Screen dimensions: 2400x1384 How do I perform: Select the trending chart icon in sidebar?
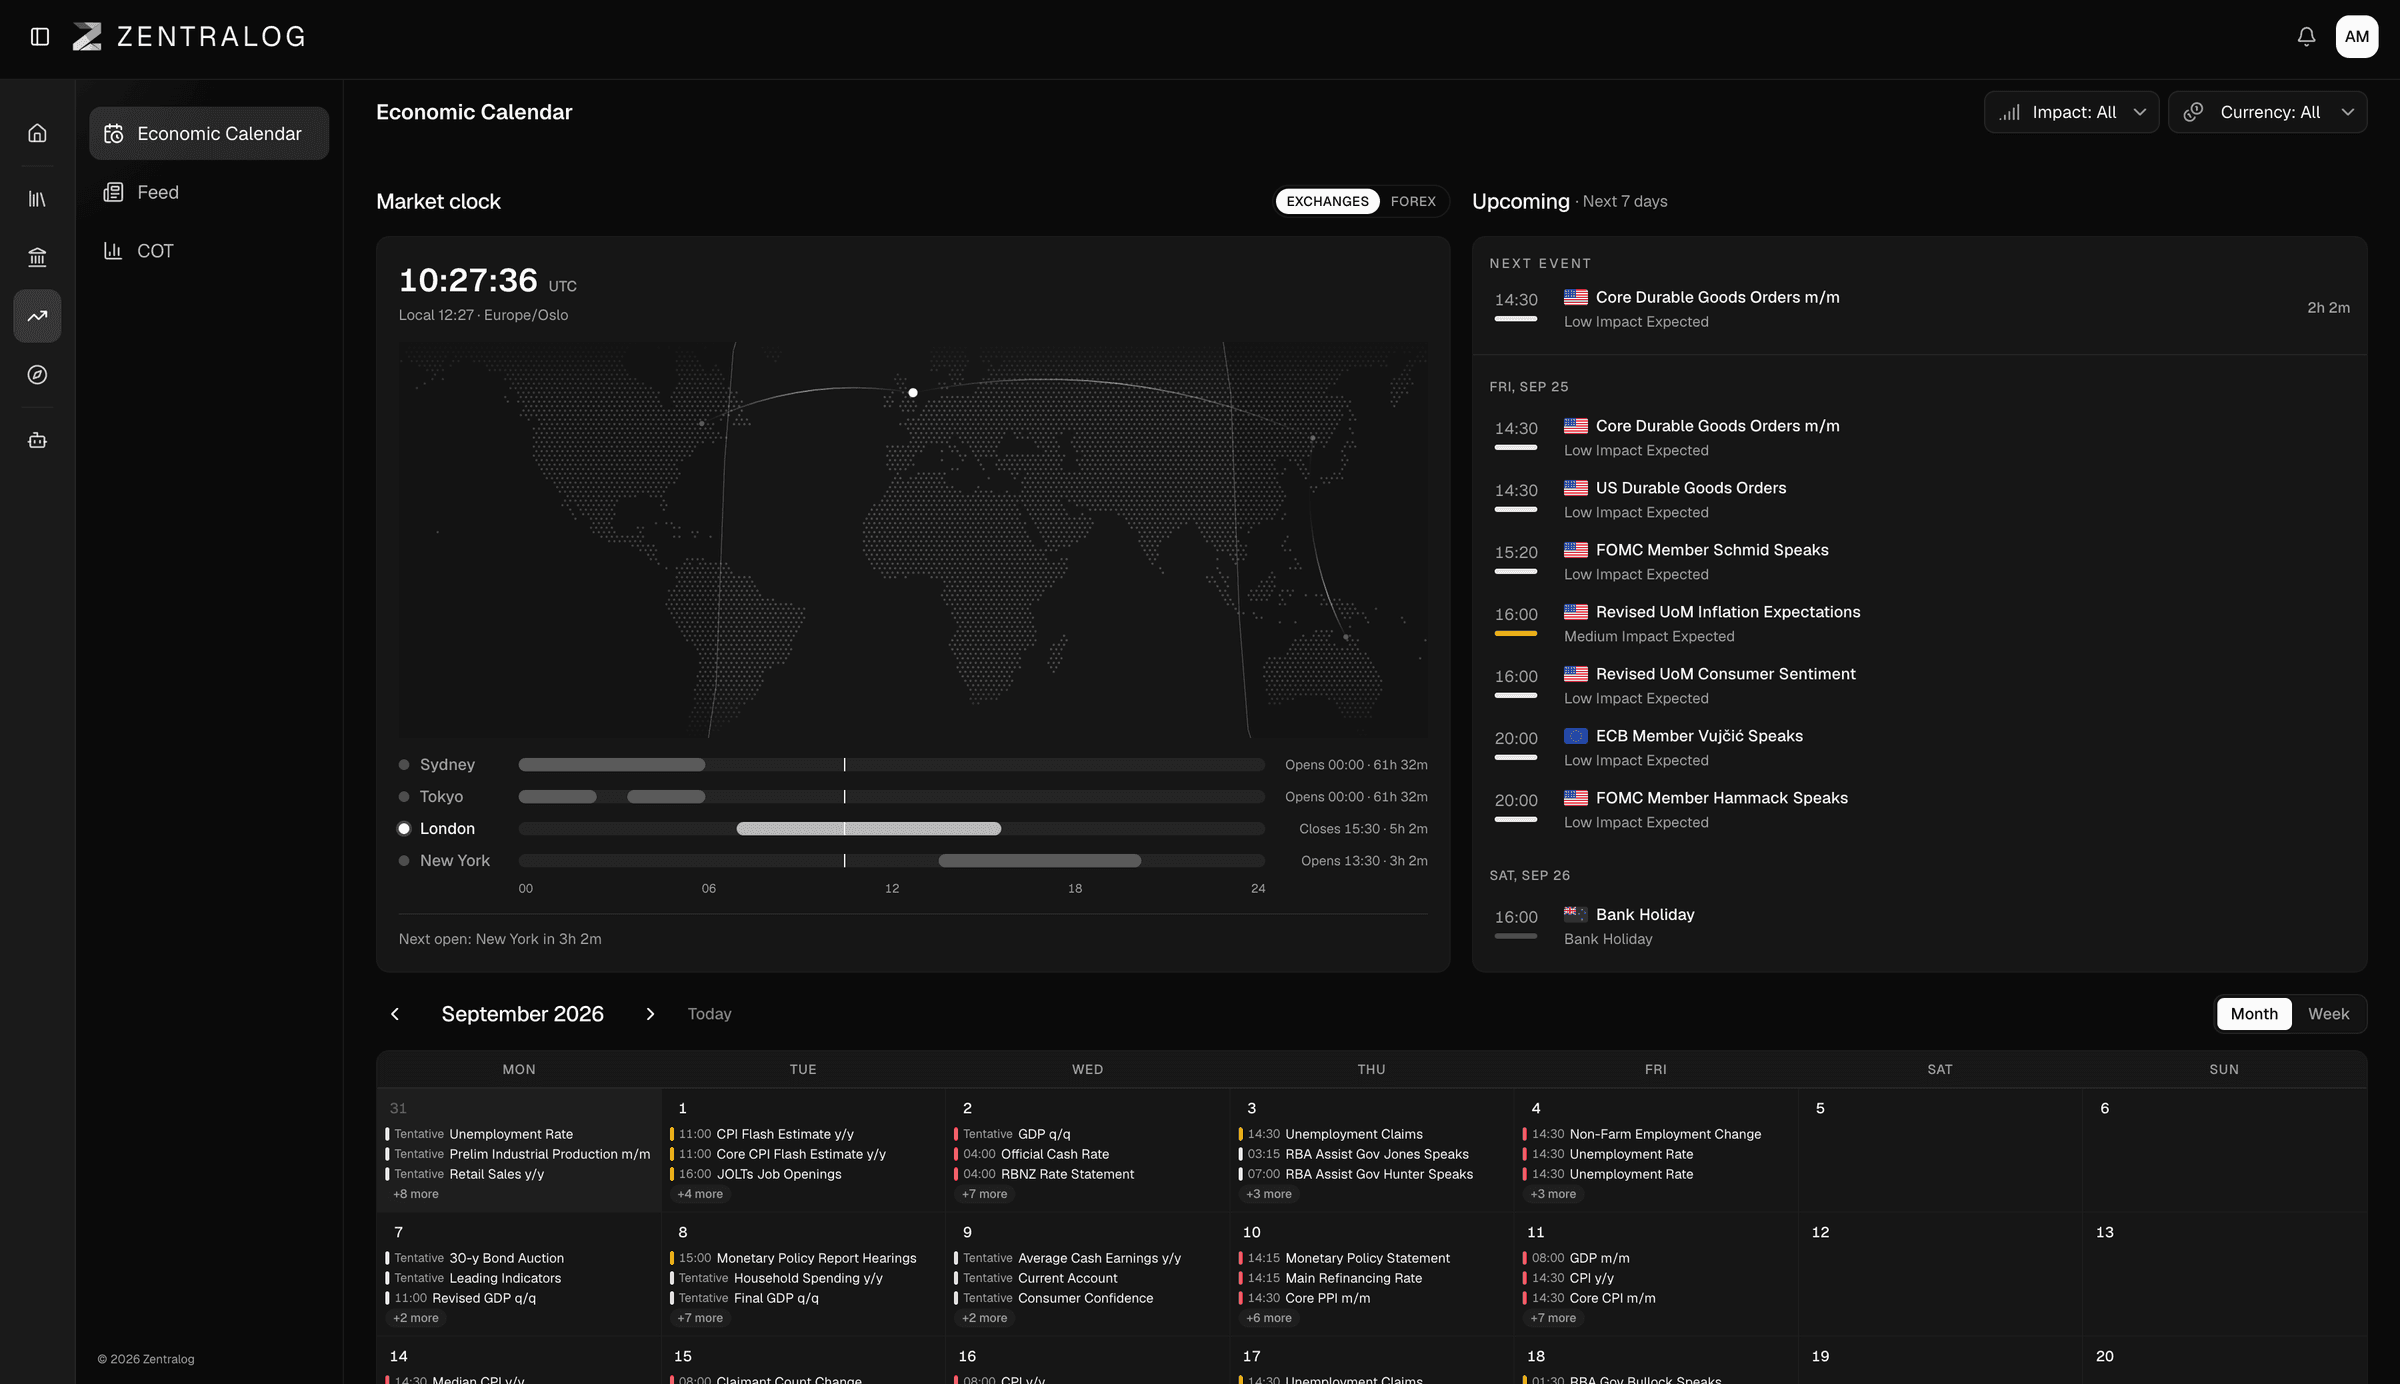[x=37, y=316]
